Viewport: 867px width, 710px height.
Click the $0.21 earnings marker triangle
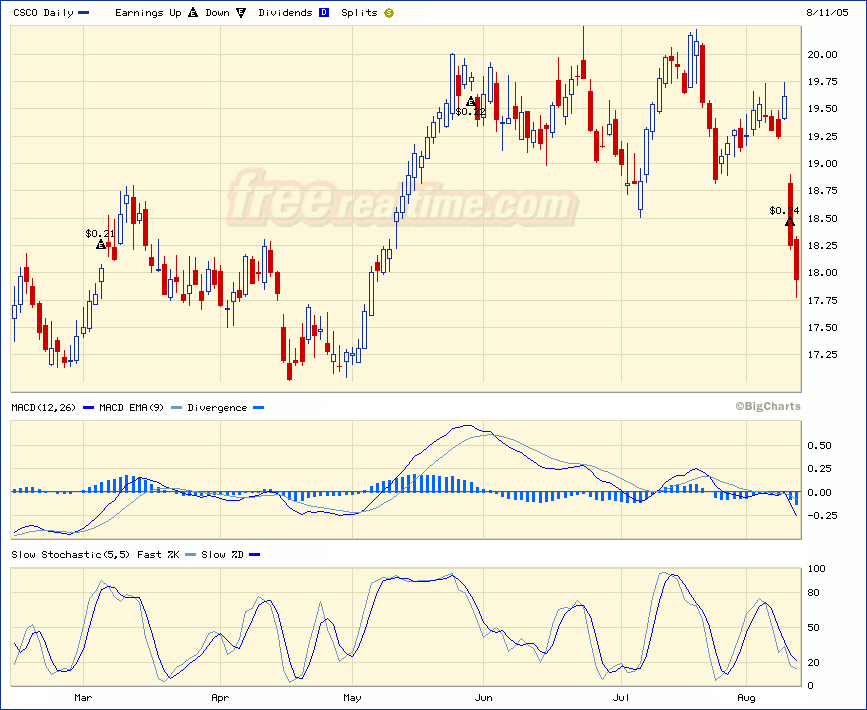tap(101, 244)
